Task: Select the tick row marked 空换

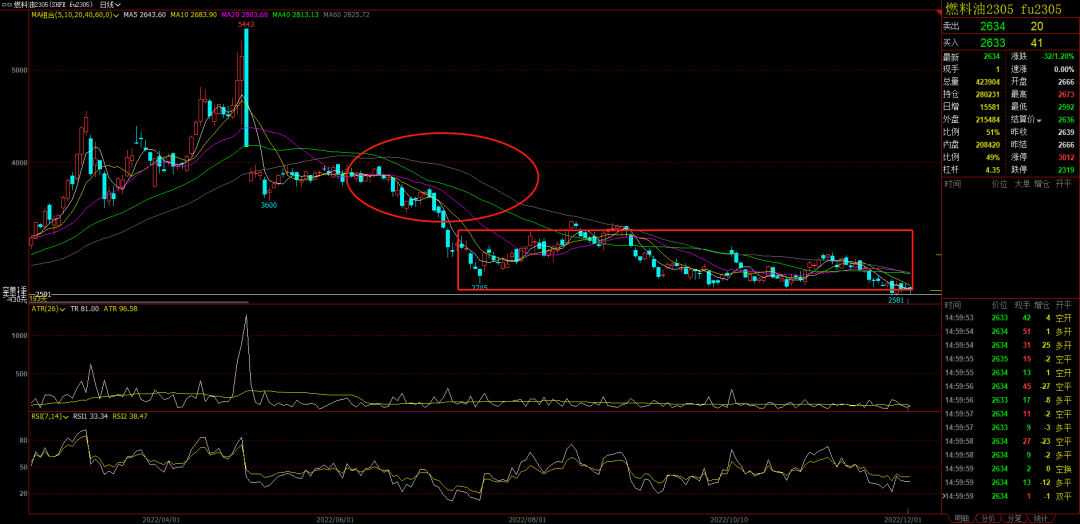Action: click(1008, 468)
